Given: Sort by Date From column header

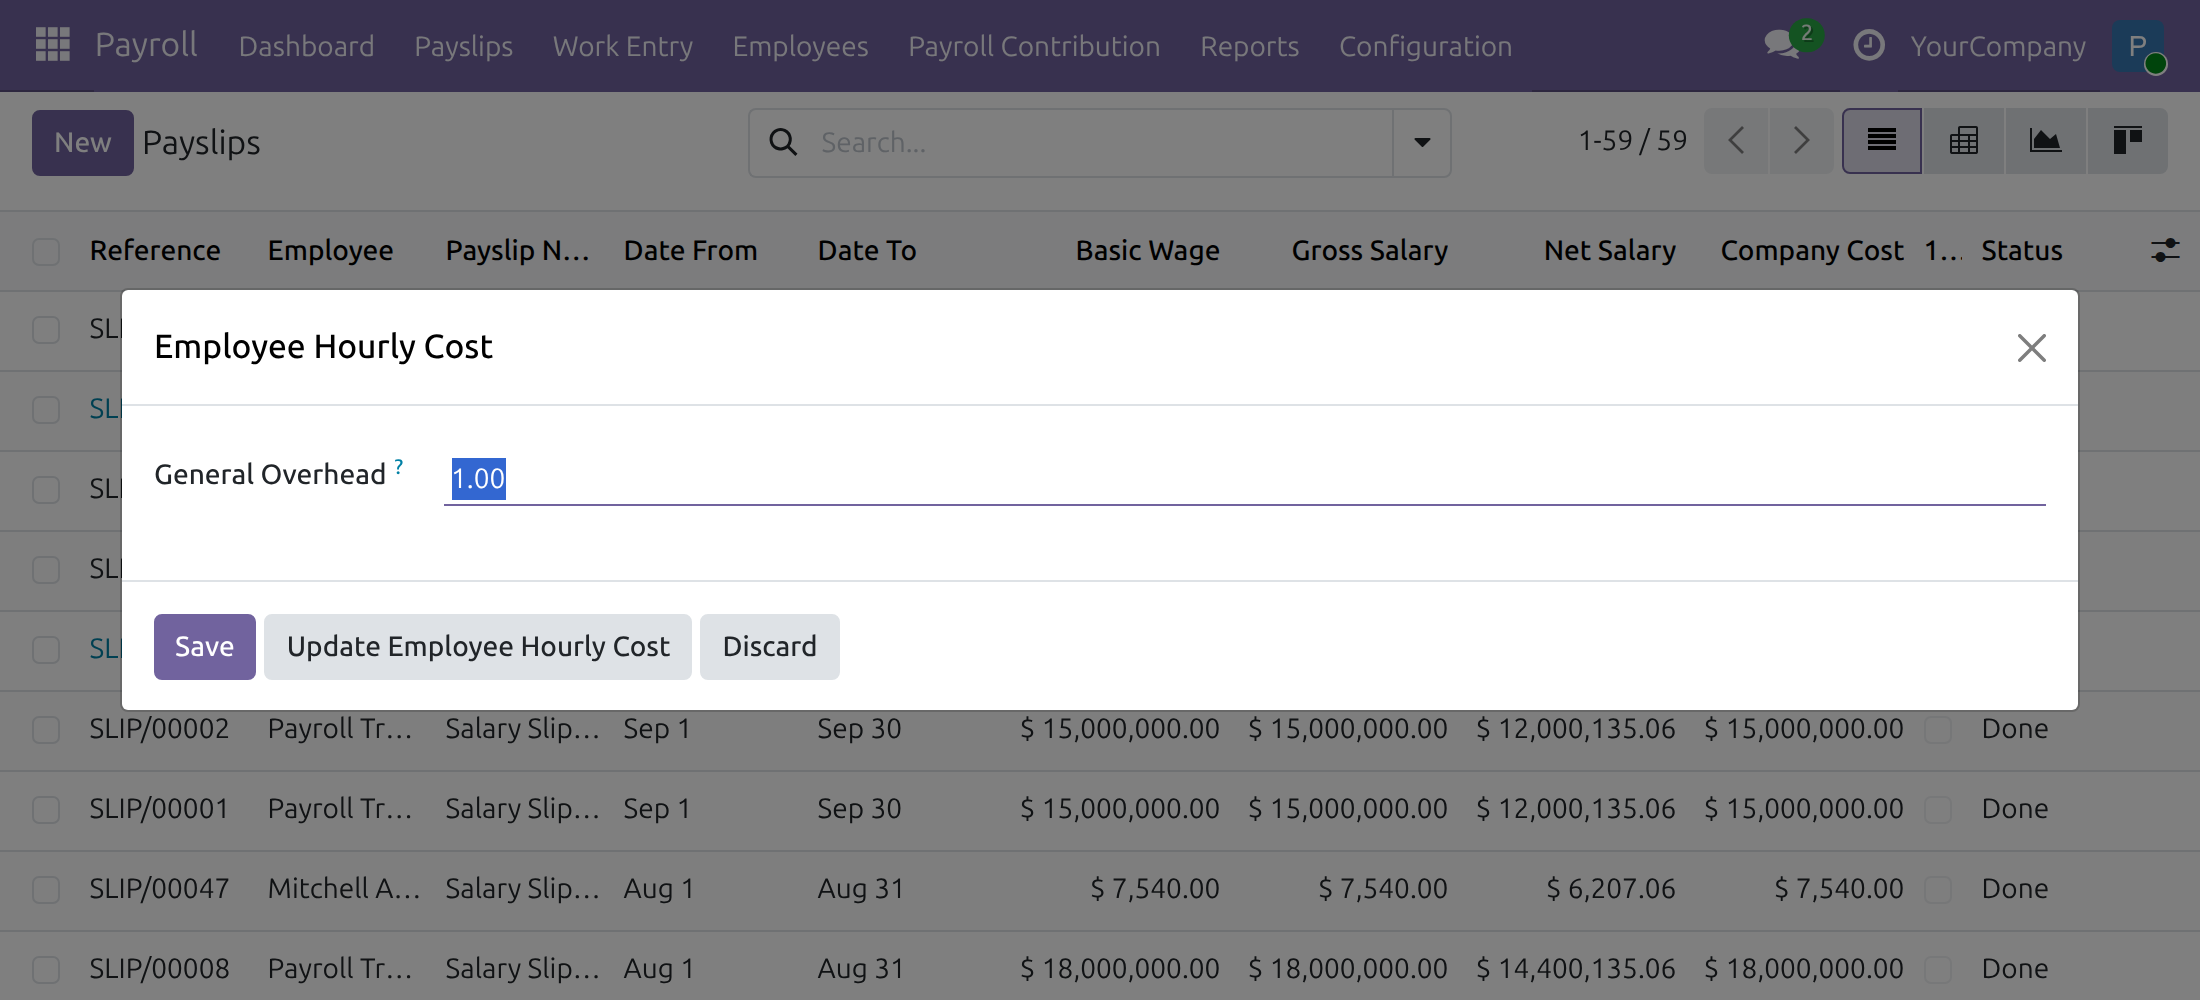Looking at the screenshot, I should coord(690,250).
